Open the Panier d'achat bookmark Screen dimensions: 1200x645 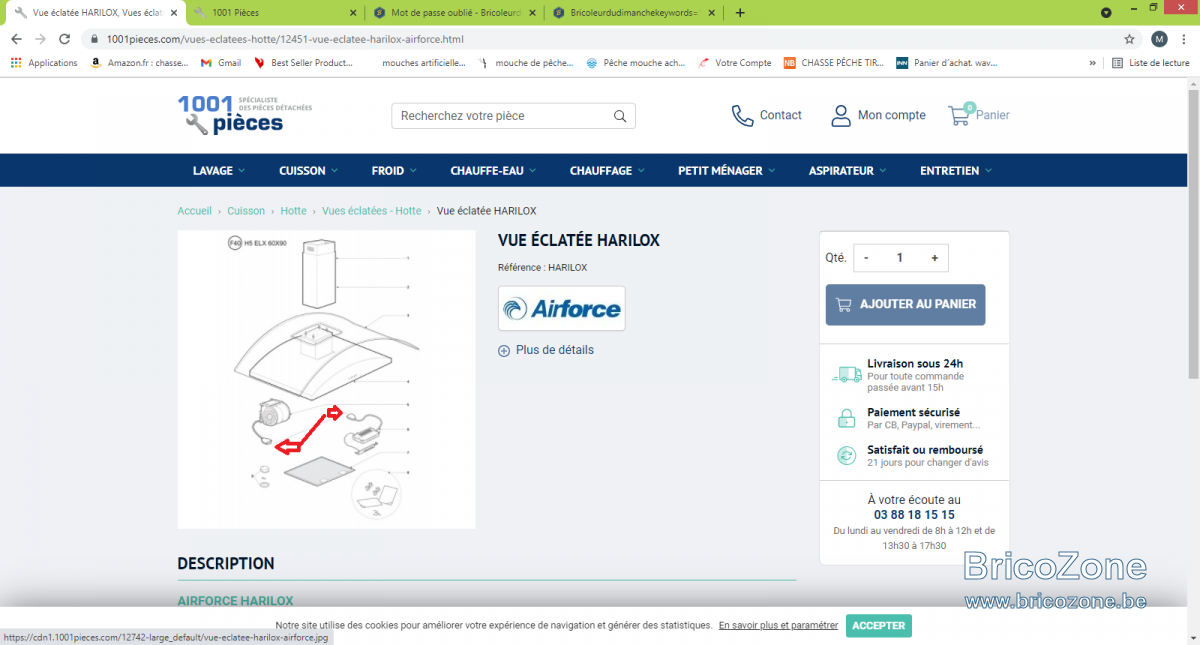tap(947, 62)
